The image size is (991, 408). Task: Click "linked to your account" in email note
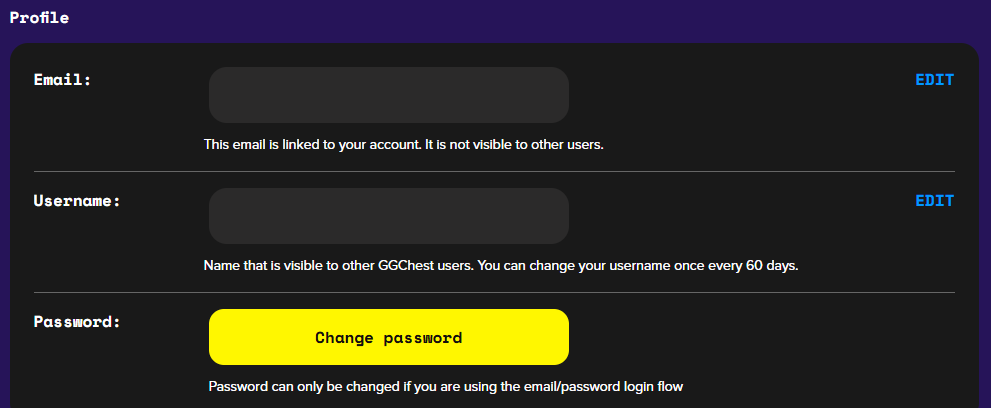pyautogui.click(x=352, y=145)
